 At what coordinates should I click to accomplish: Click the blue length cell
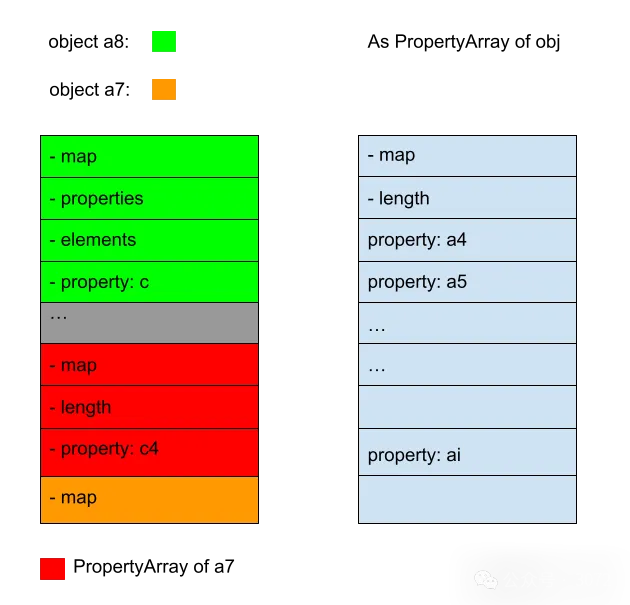(x=467, y=198)
